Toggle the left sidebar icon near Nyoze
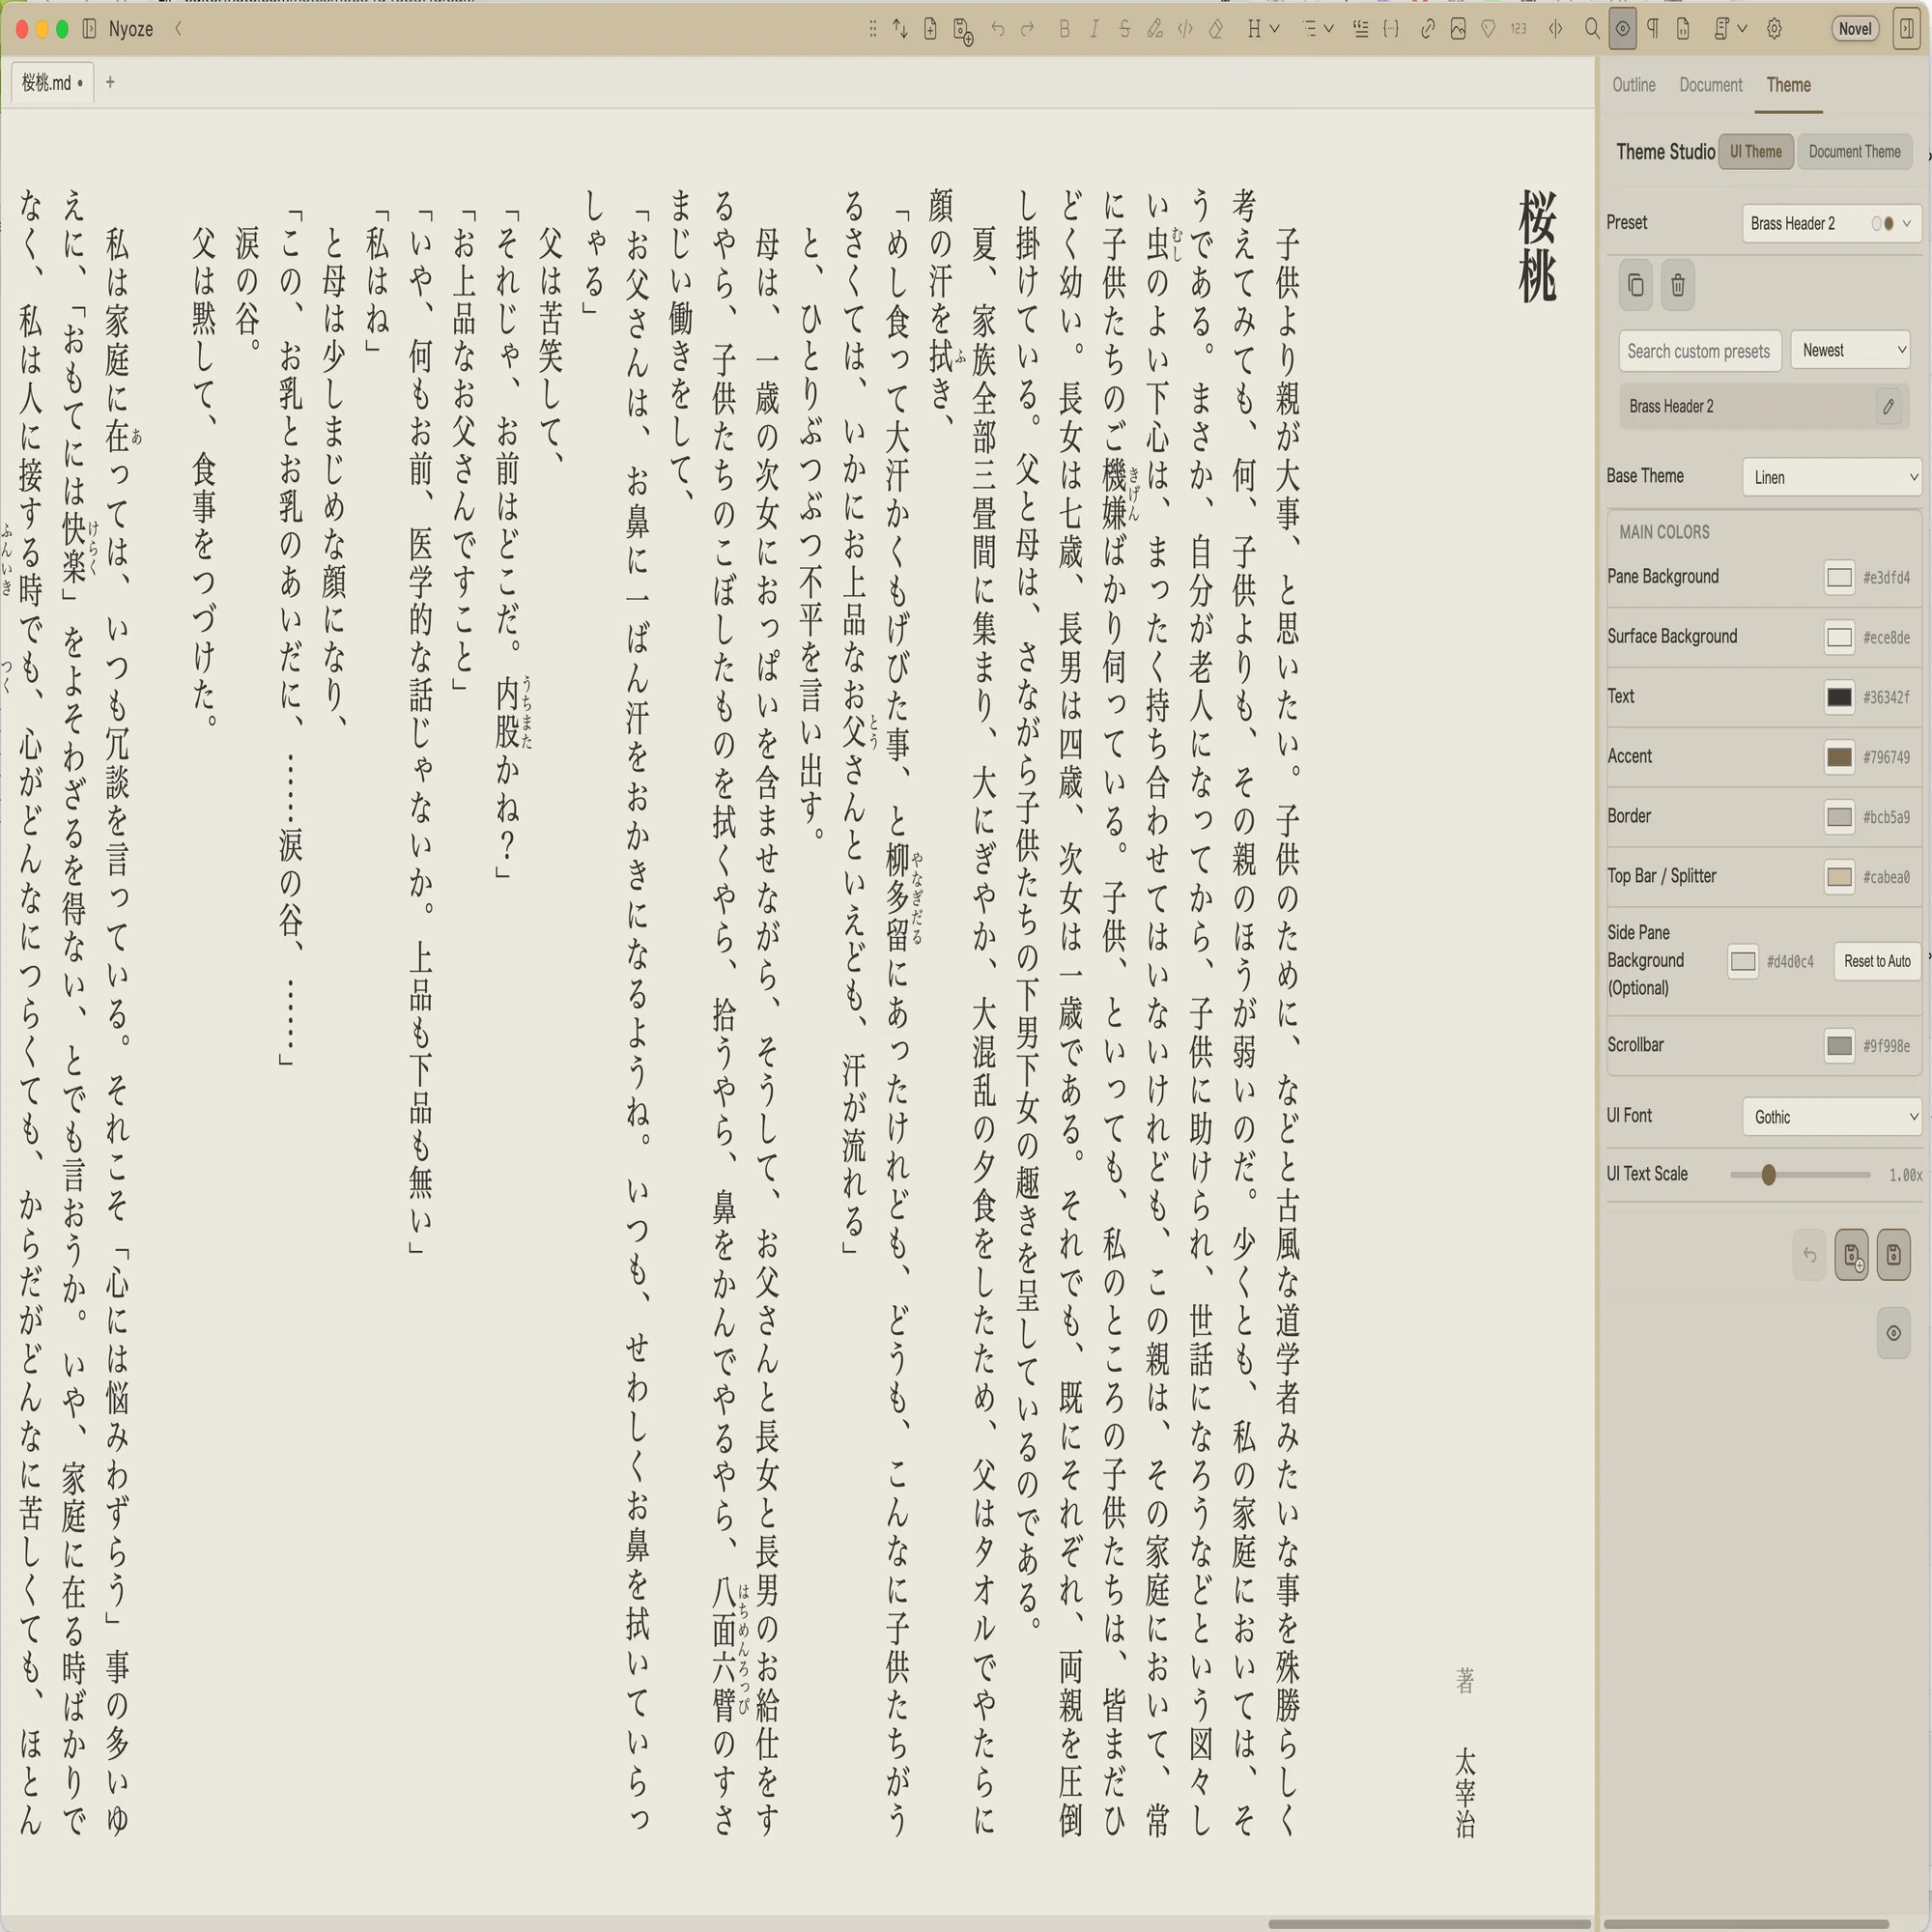 pos(89,29)
